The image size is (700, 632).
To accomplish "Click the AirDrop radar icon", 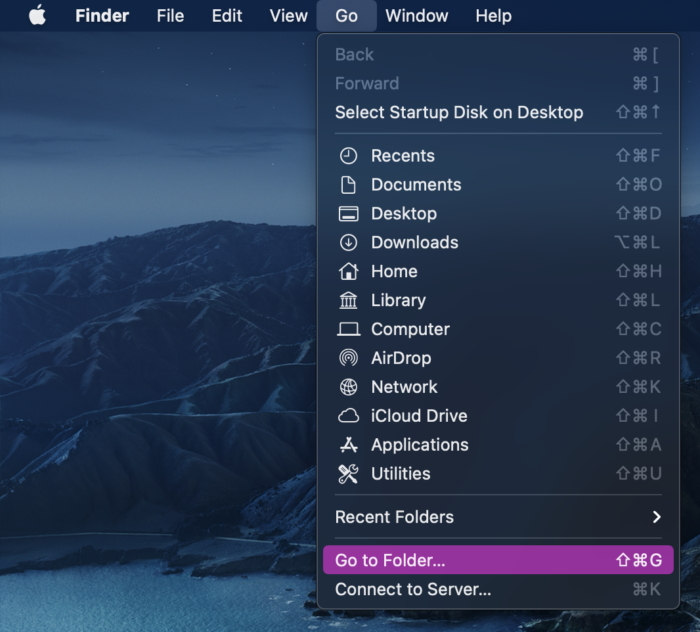I will [x=348, y=358].
